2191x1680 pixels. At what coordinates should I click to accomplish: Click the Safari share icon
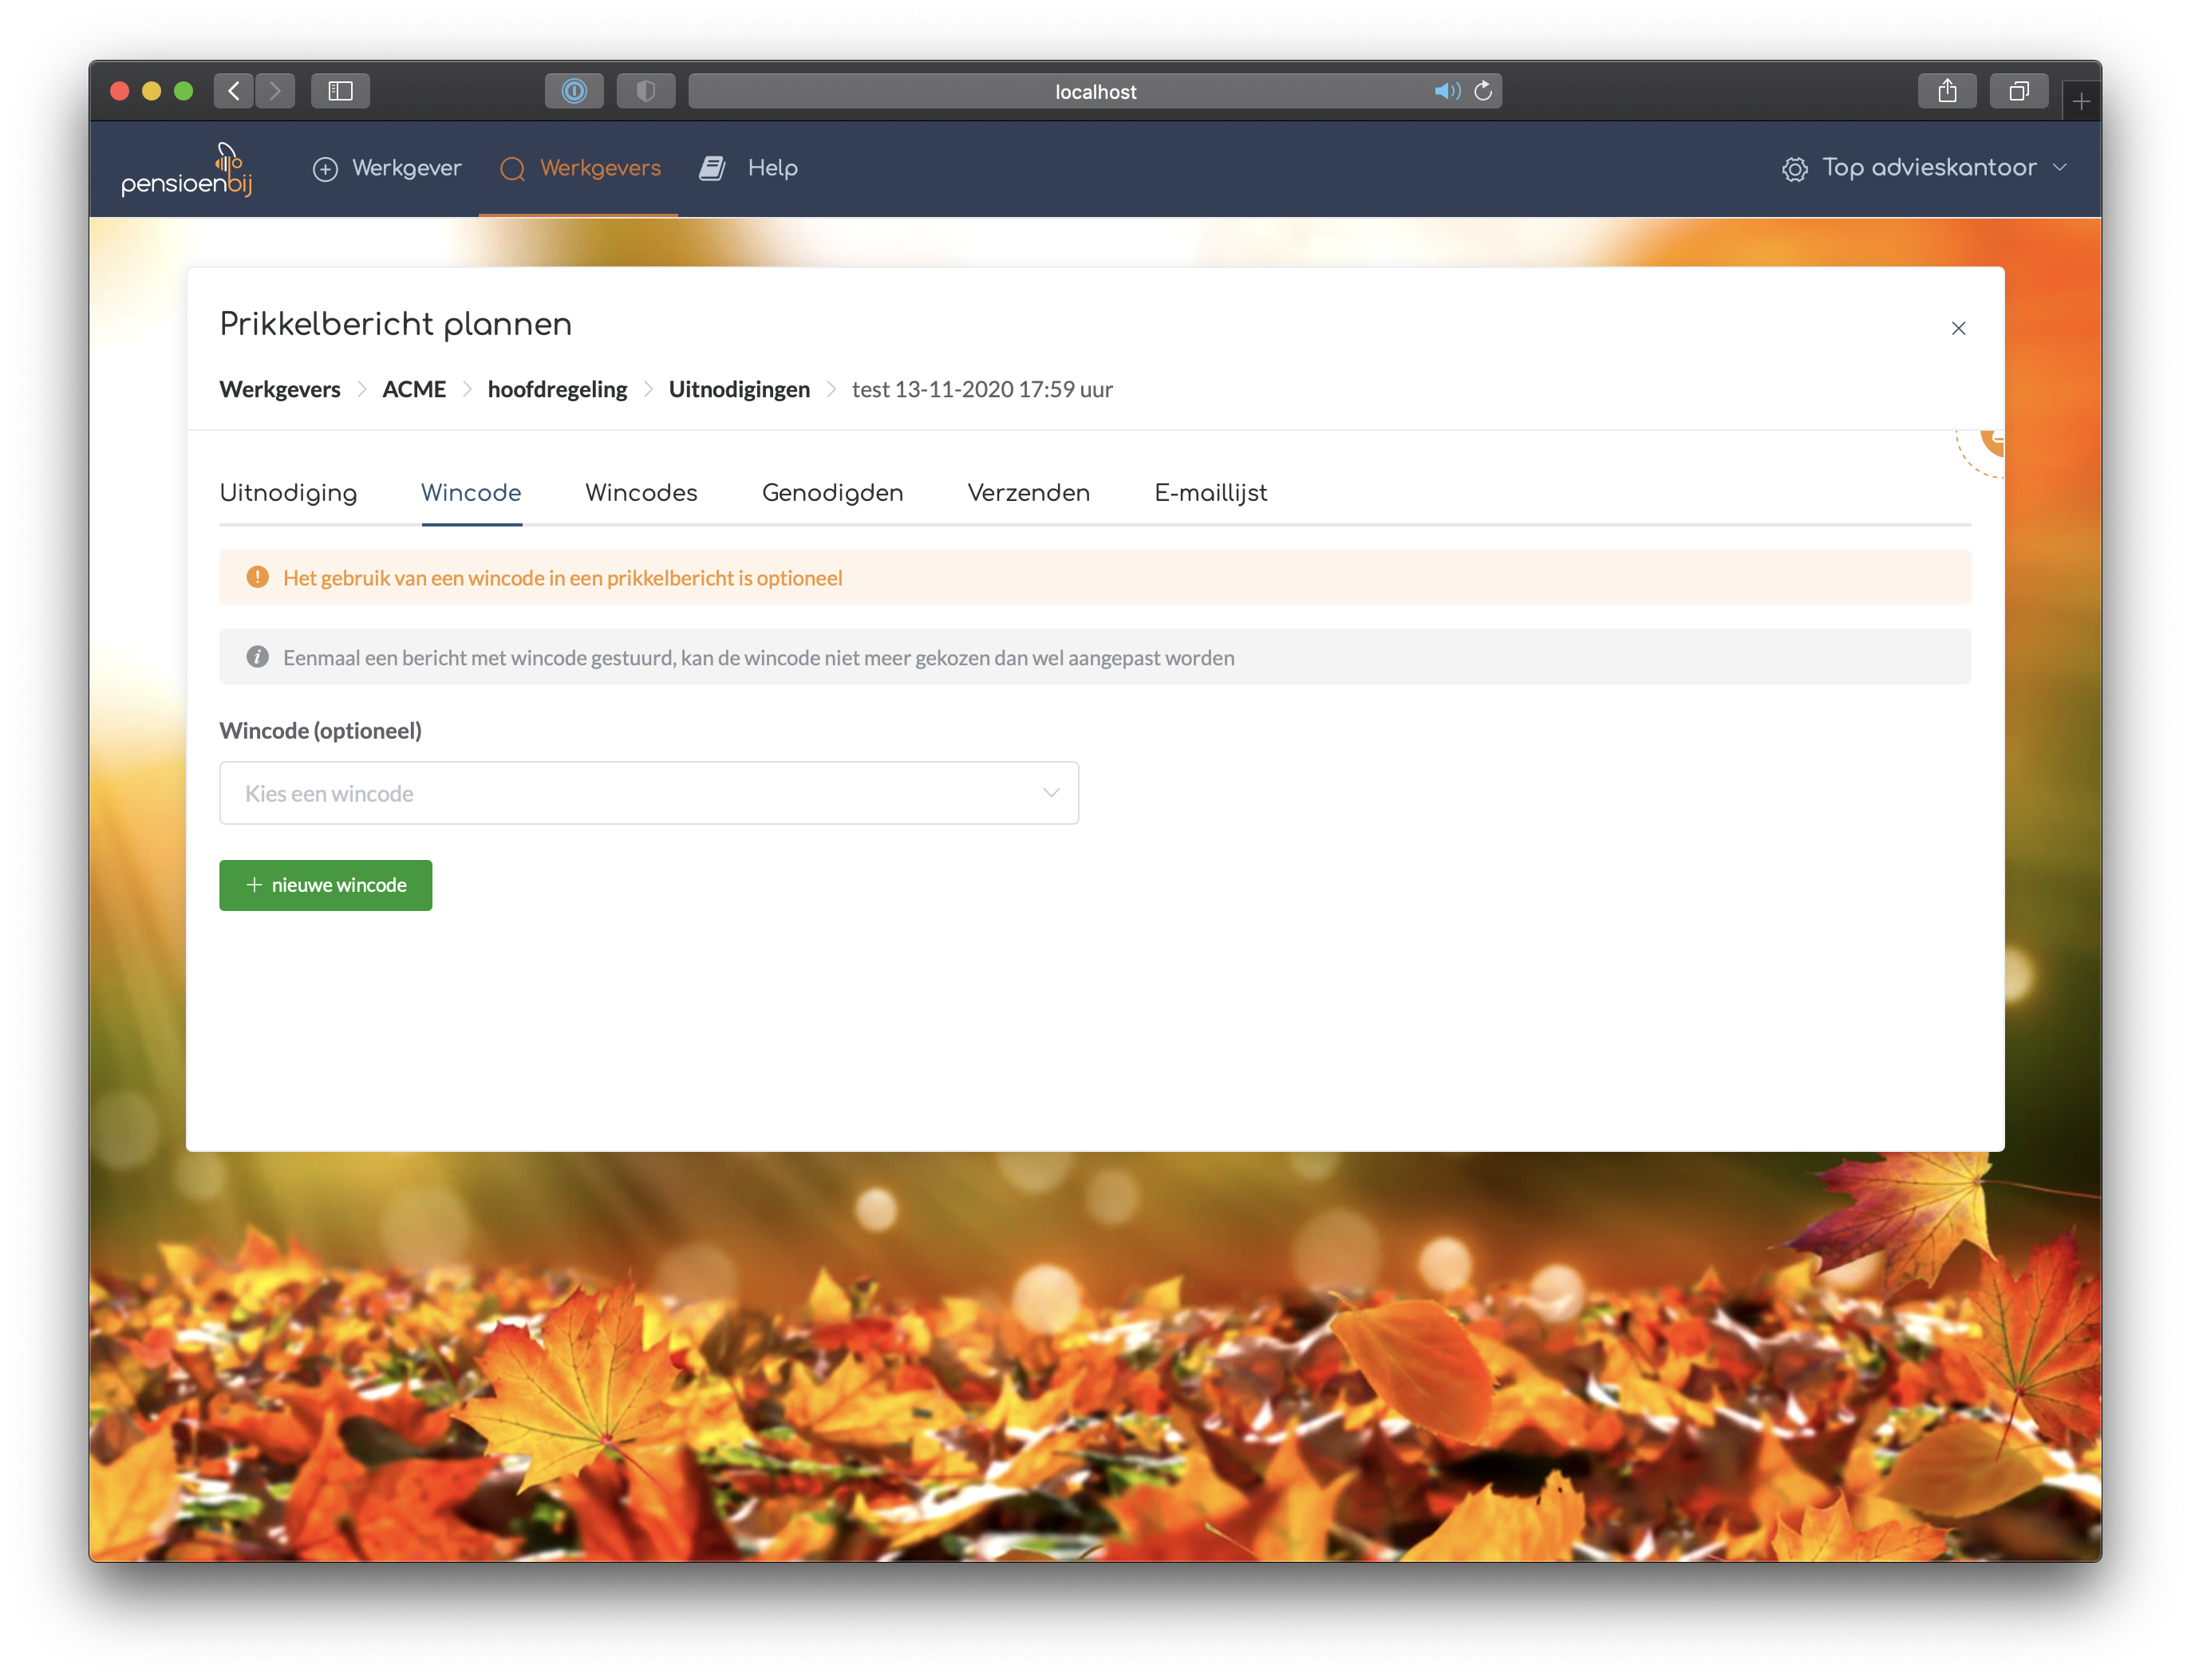[x=1946, y=91]
